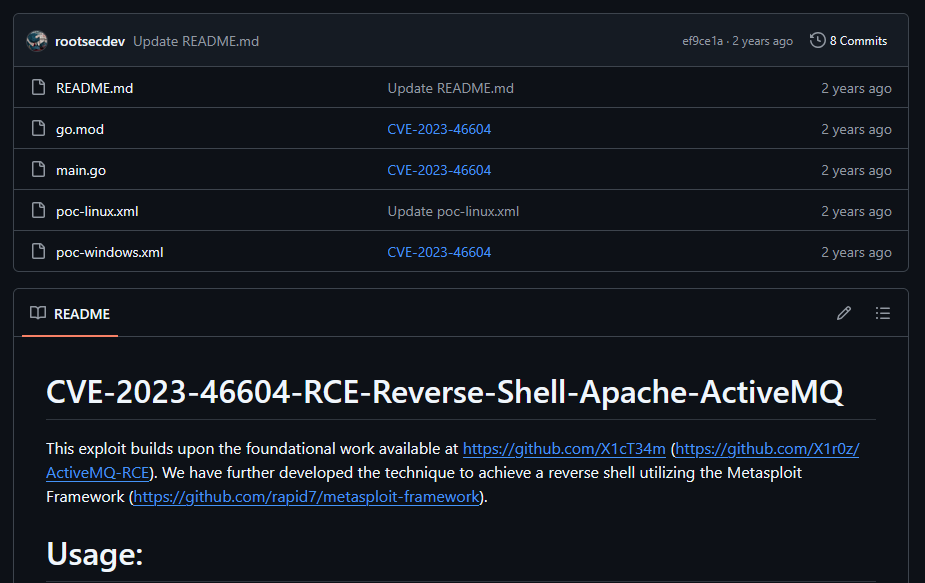Select the README tab

(x=70, y=314)
